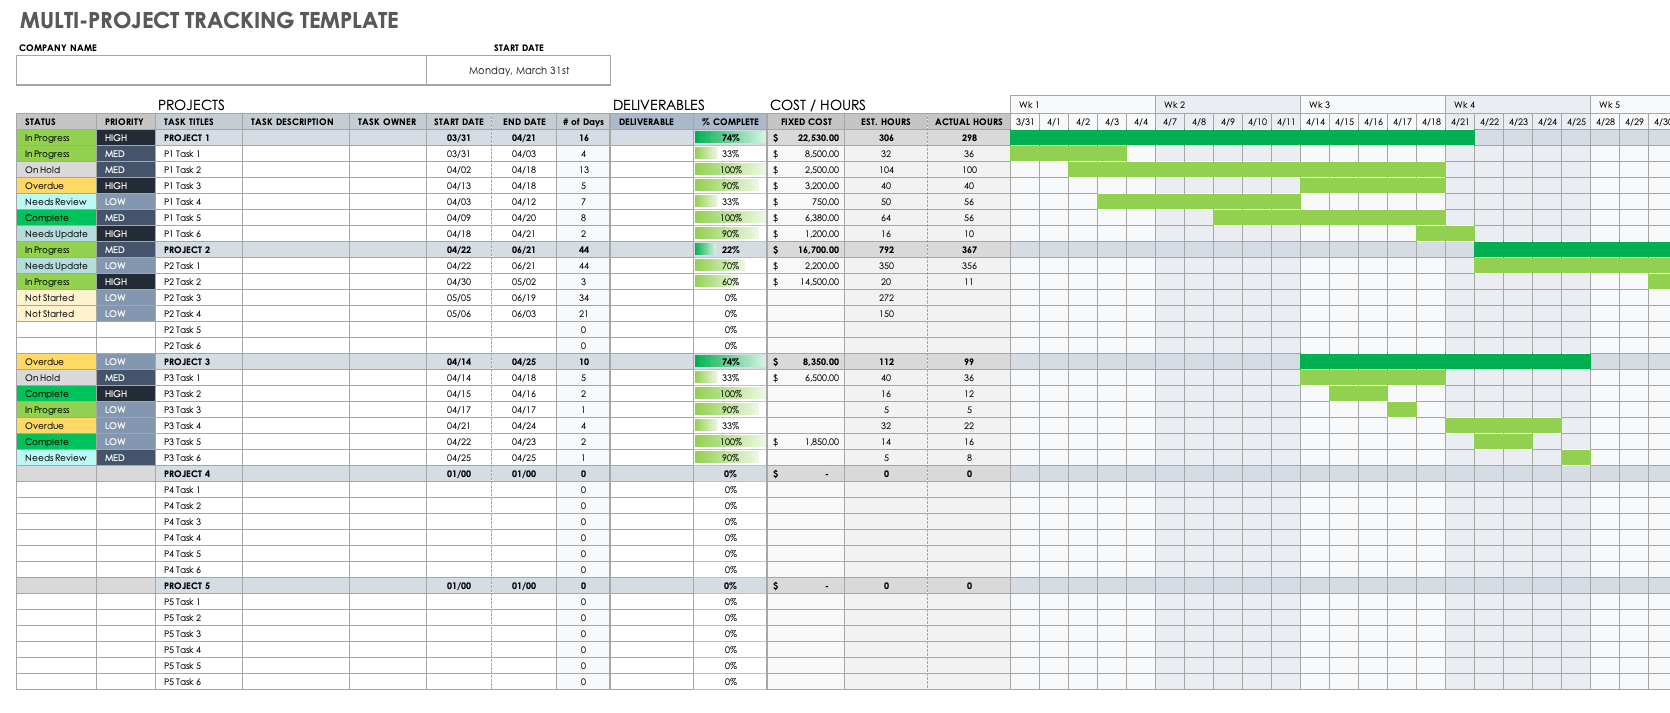Image resolution: width=1670 pixels, height=713 pixels.
Task: Click the Overdue status for P1 Task 3
Action: click(x=56, y=186)
